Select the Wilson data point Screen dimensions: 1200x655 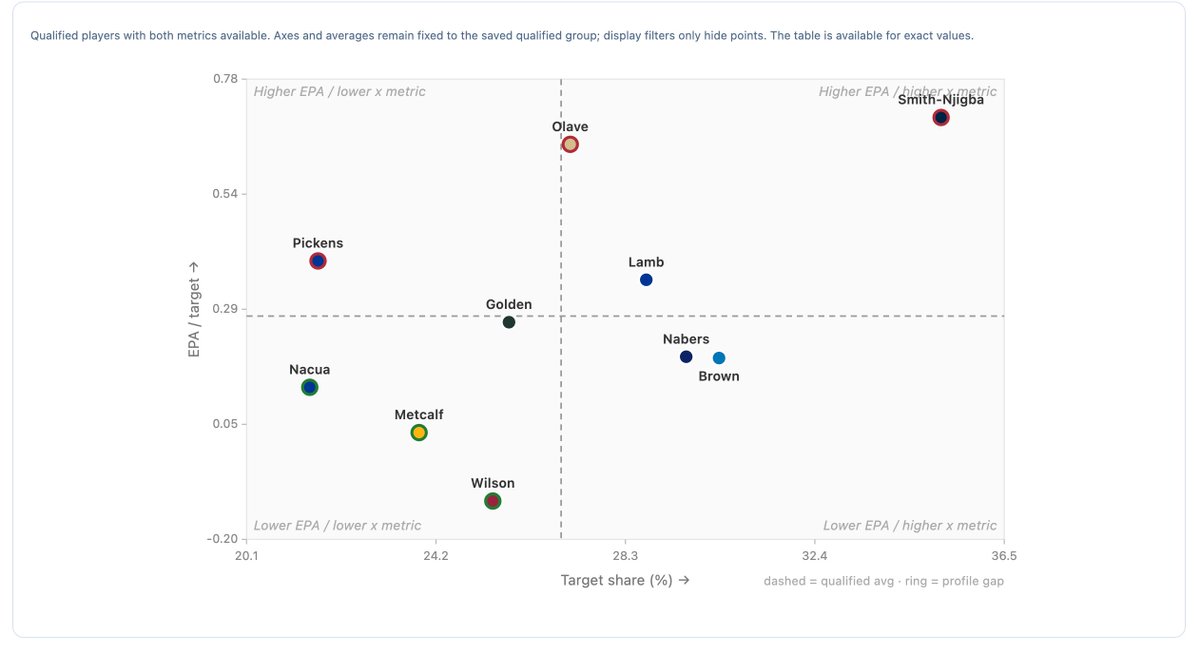tap(493, 501)
